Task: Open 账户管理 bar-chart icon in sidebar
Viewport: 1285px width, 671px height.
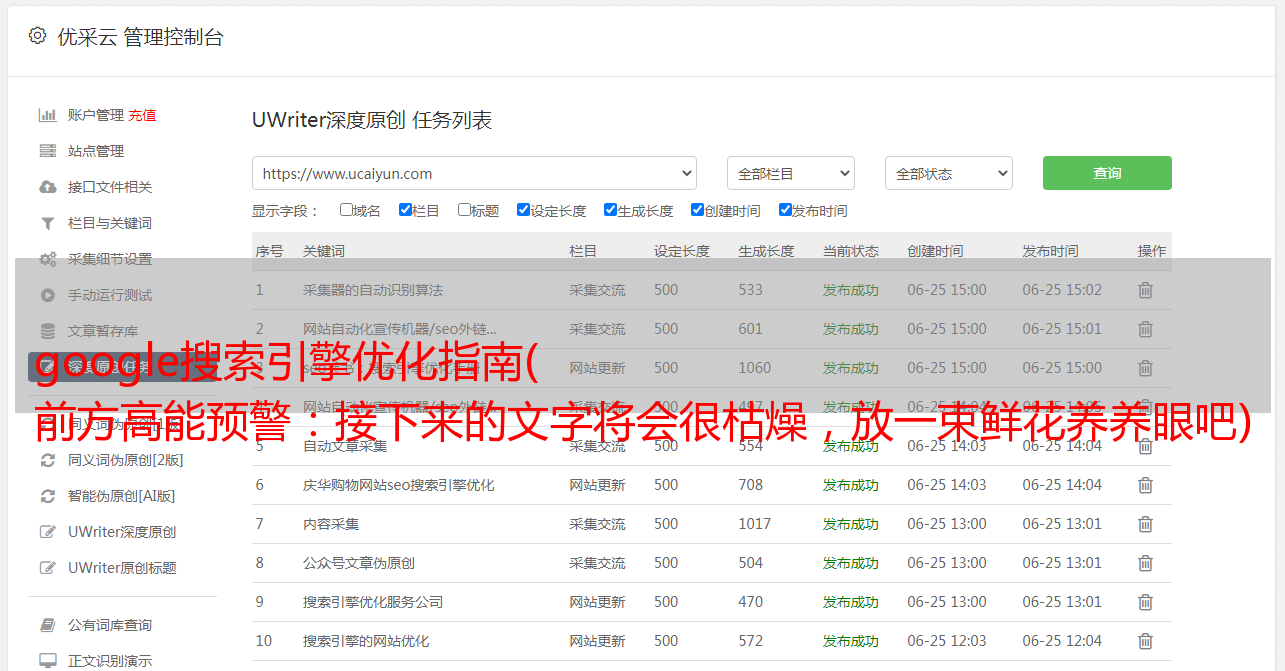Action: pos(47,115)
